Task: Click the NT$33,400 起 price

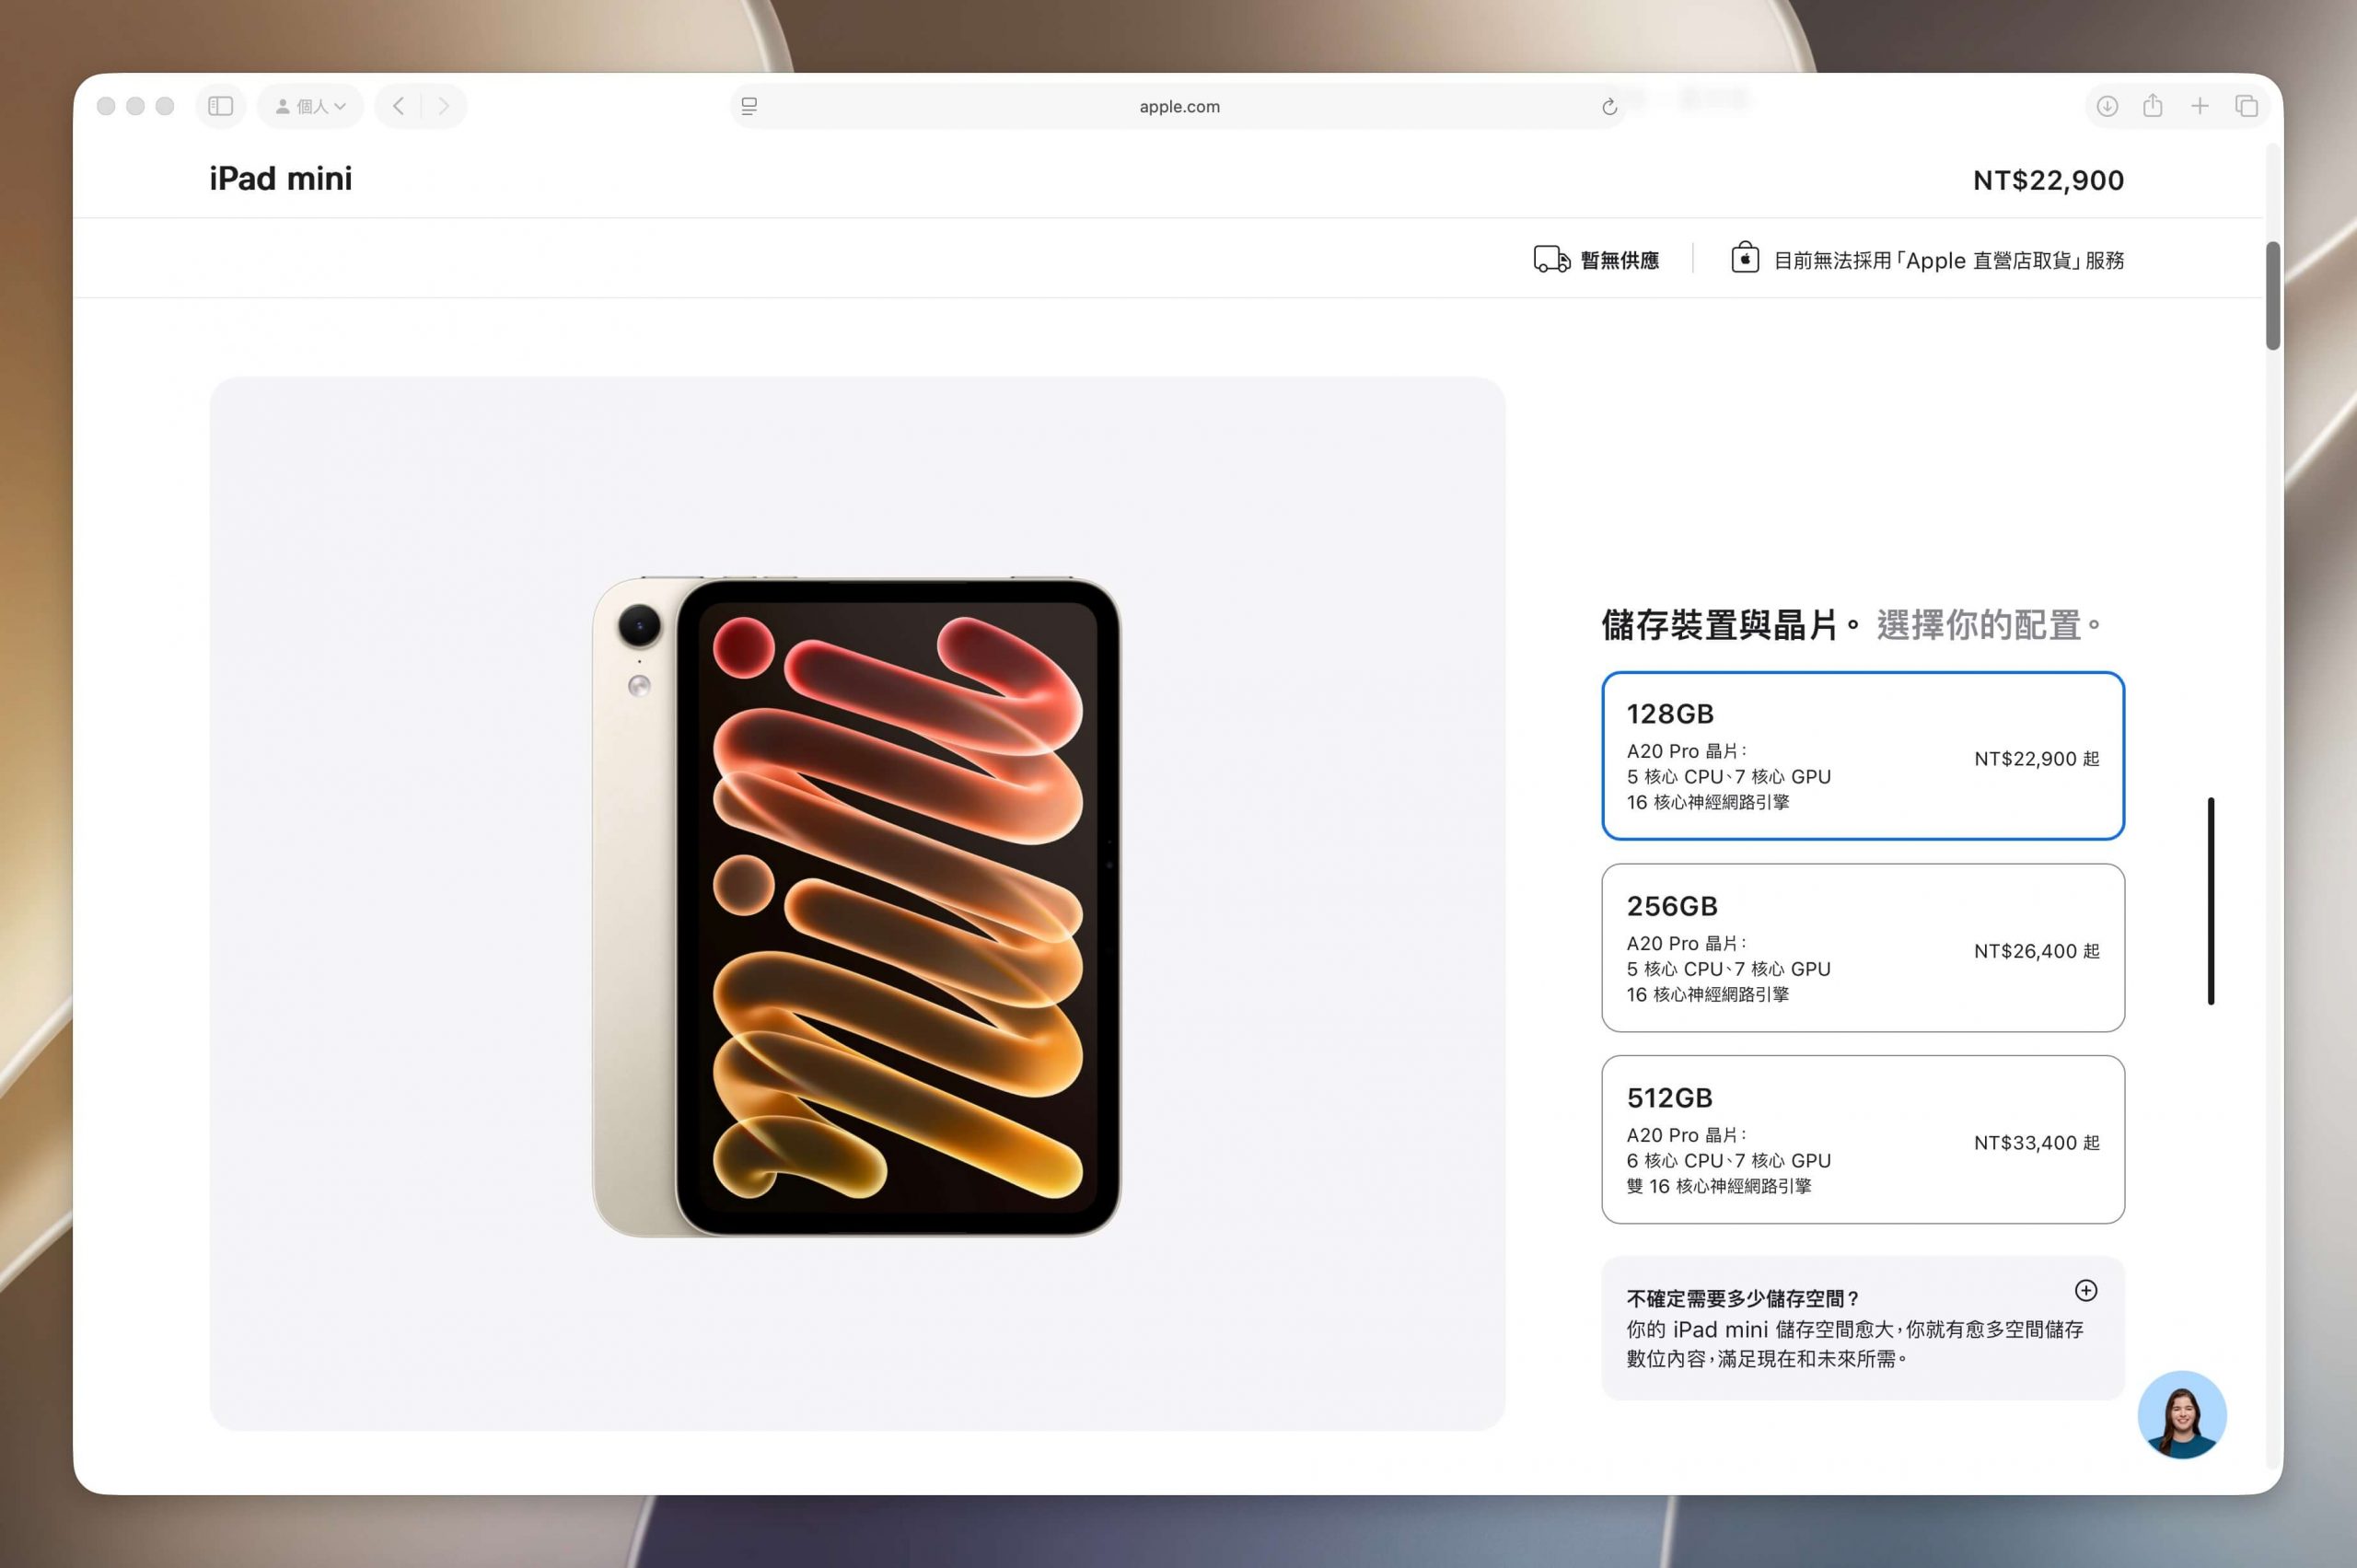Action: click(2036, 1143)
